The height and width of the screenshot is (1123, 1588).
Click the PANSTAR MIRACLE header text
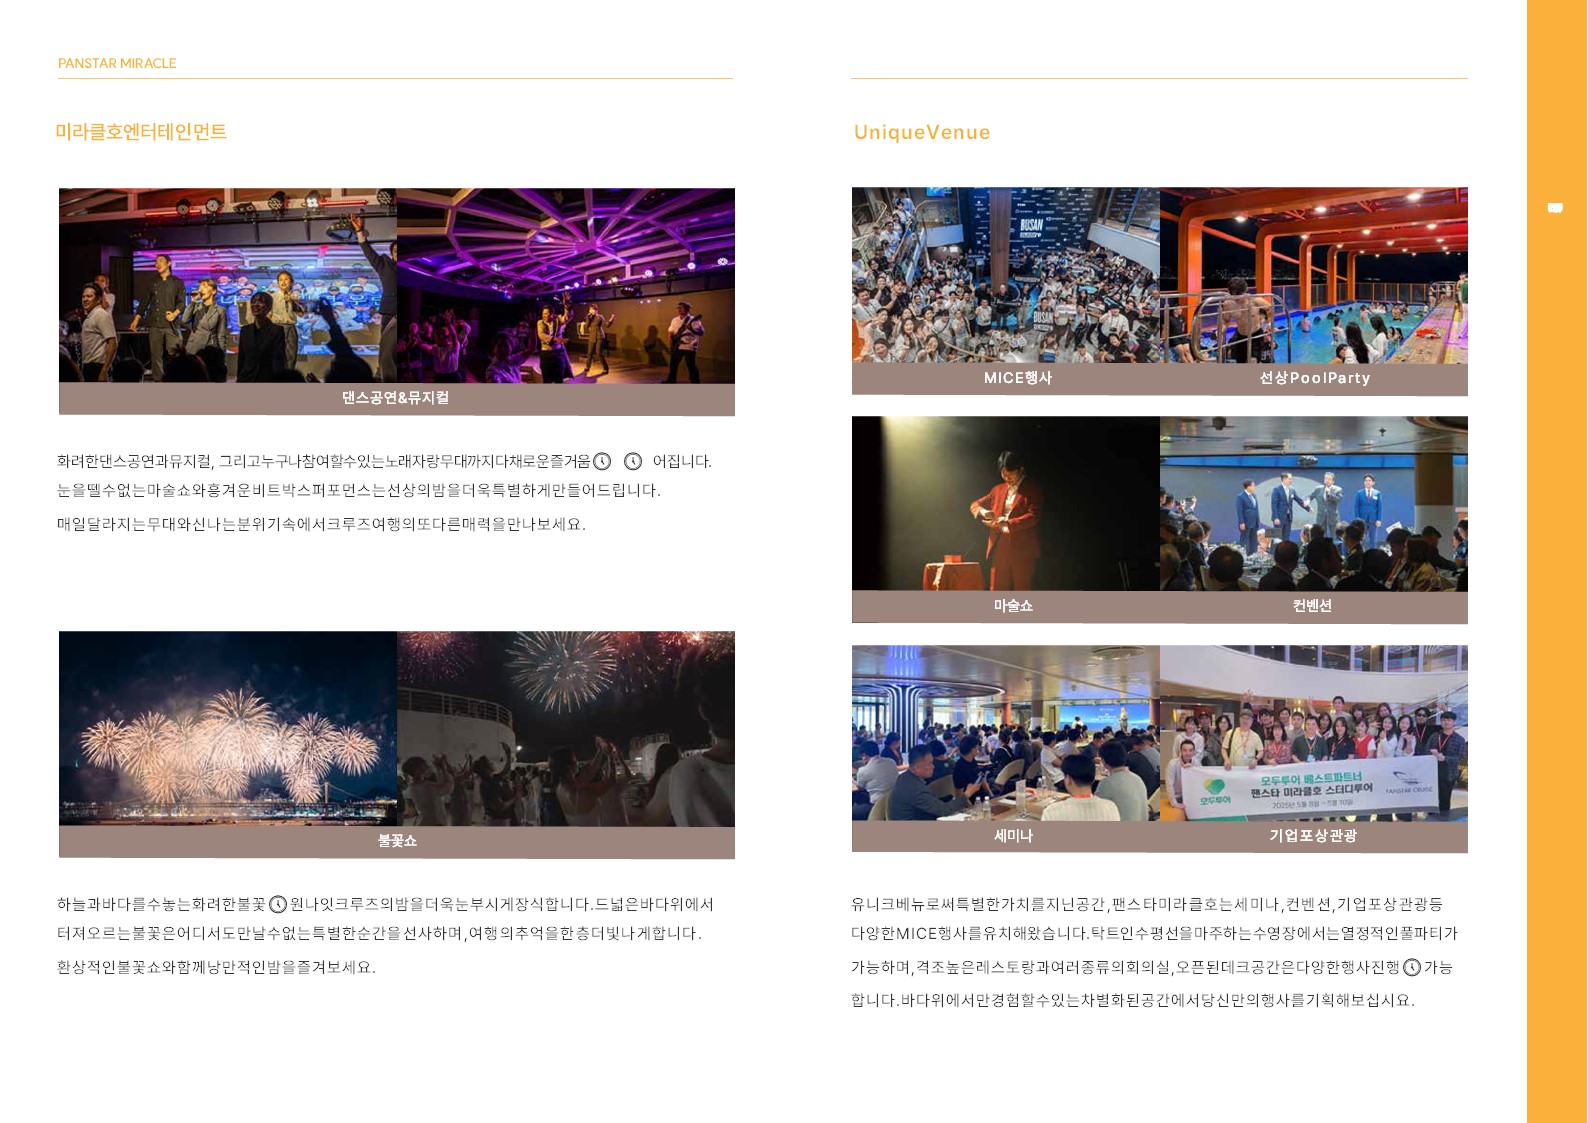pyautogui.click(x=117, y=63)
